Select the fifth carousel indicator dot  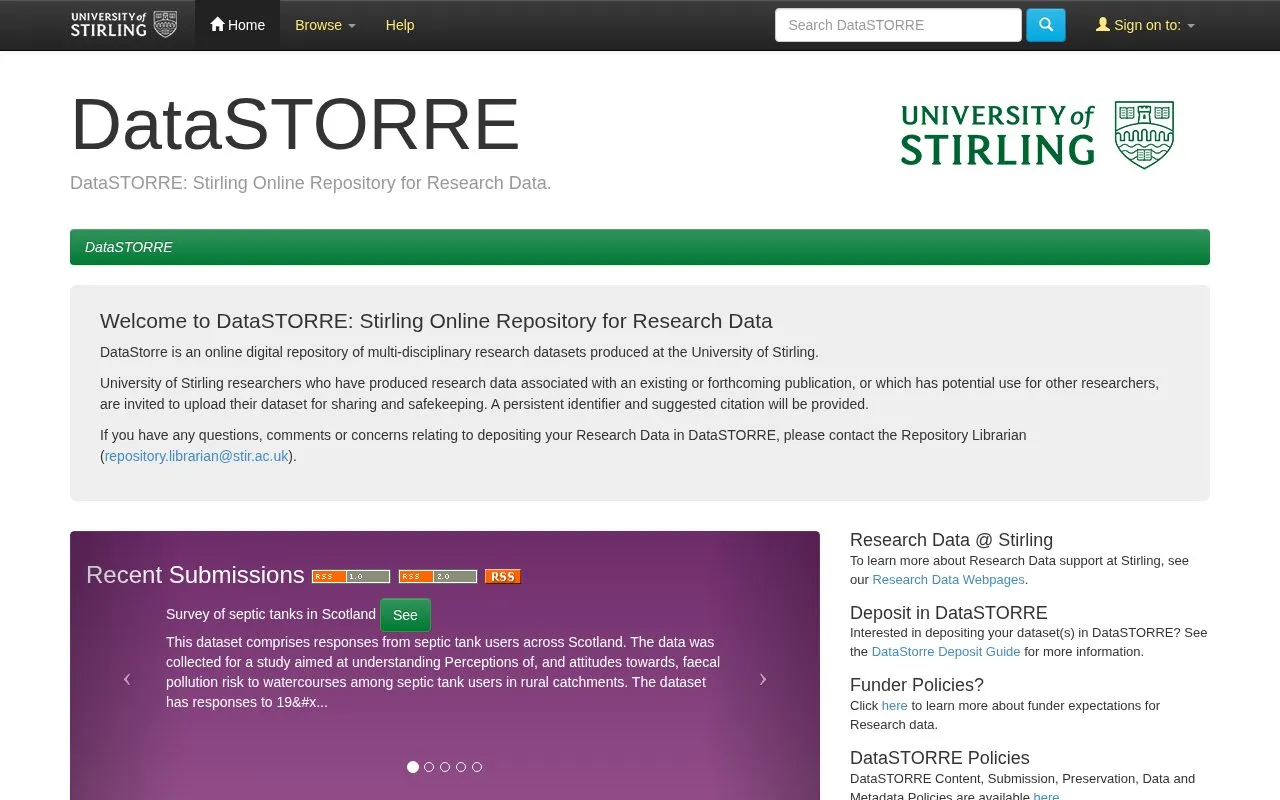tap(477, 767)
